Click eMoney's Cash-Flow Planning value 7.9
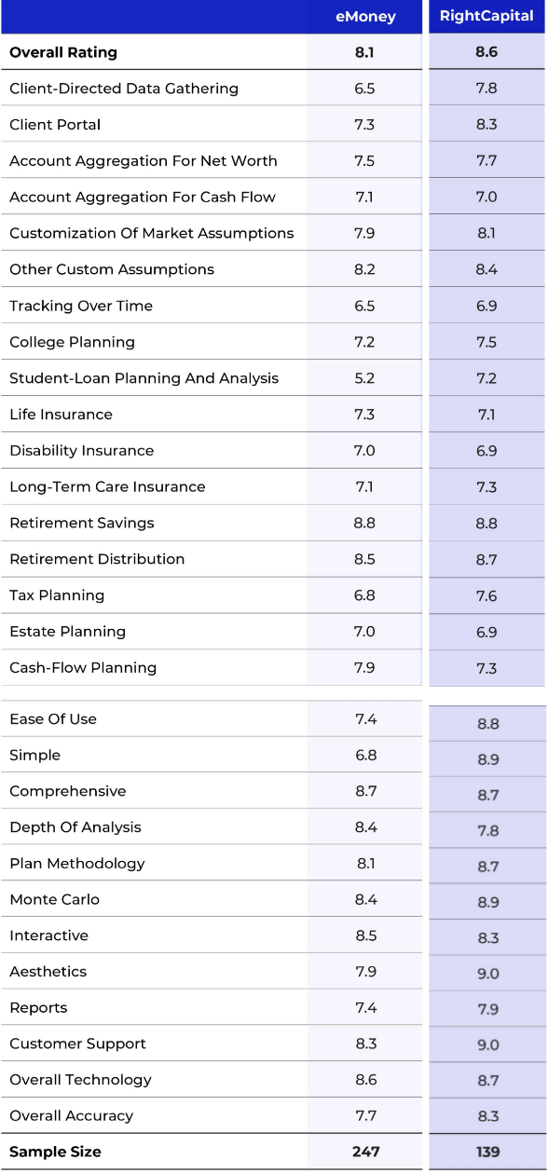 [365, 667]
